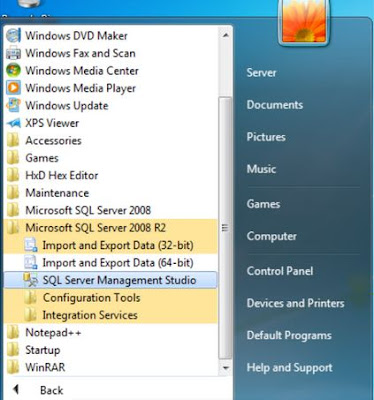The width and height of the screenshot is (374, 400).
Task: Launch XPS Viewer icon
Action: coord(13,123)
